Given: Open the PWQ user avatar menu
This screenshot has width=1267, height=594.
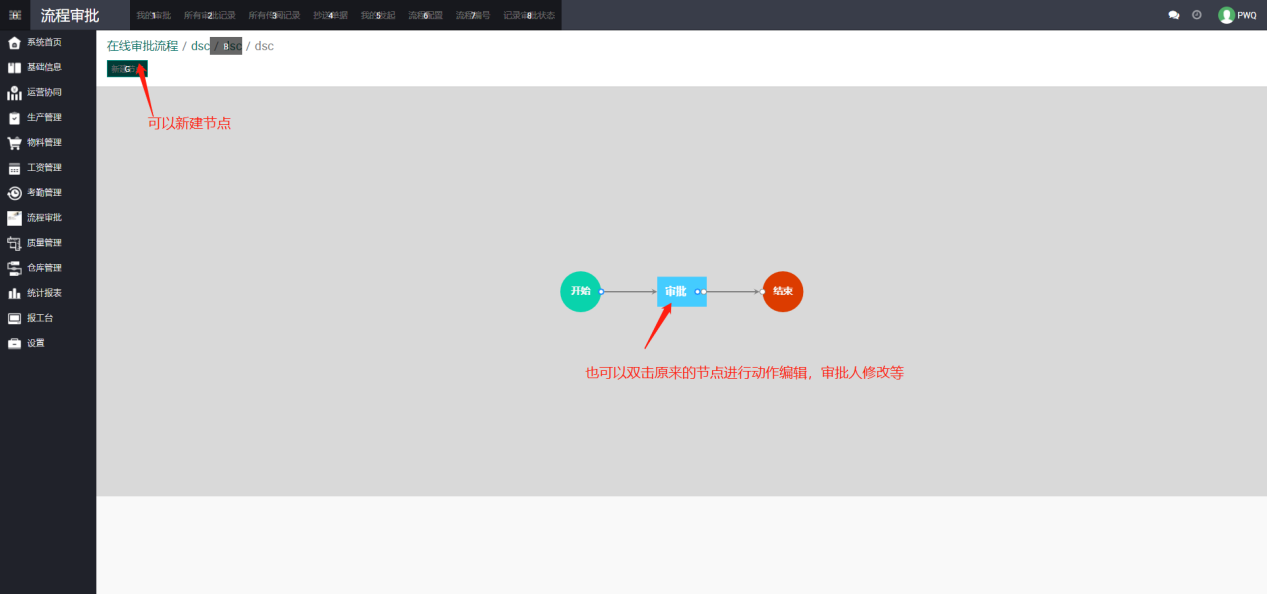Looking at the screenshot, I should (x=1237, y=15).
